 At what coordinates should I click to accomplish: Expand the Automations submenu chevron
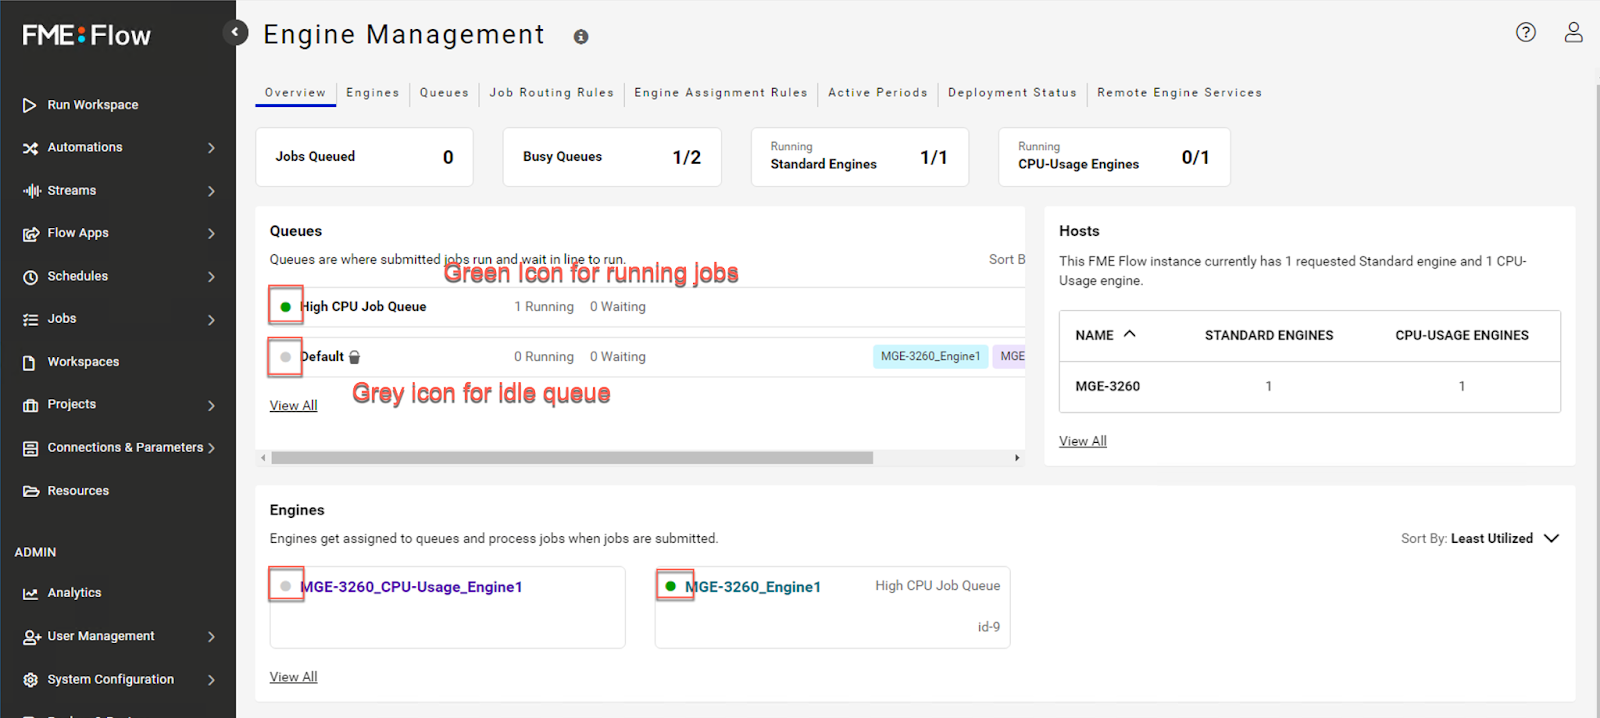pos(211,148)
